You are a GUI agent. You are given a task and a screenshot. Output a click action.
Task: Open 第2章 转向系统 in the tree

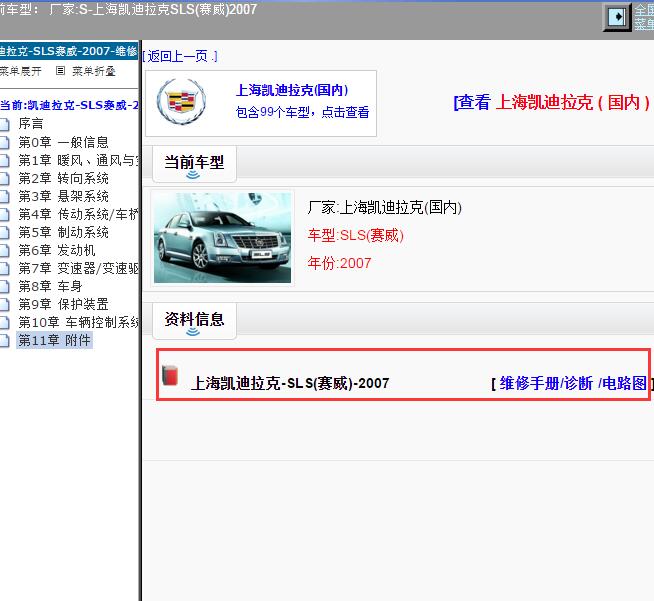(x=63, y=179)
